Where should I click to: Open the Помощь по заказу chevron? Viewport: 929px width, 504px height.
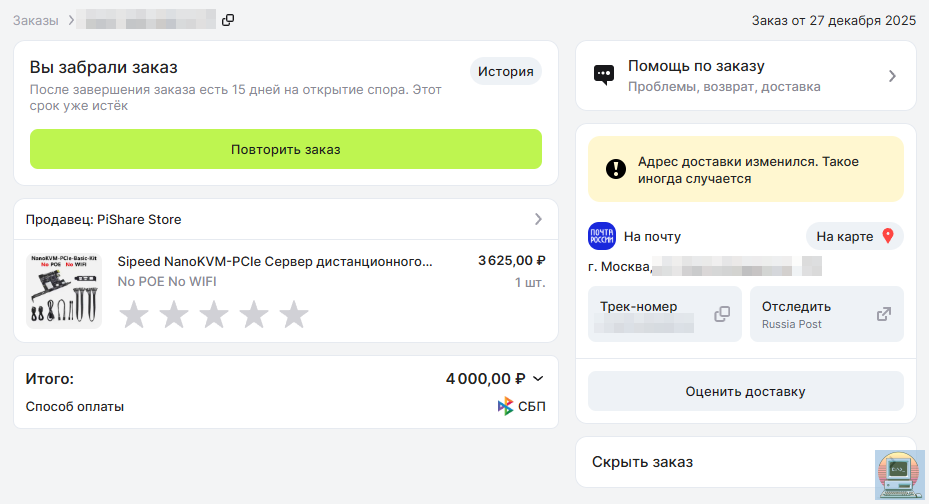(892, 76)
